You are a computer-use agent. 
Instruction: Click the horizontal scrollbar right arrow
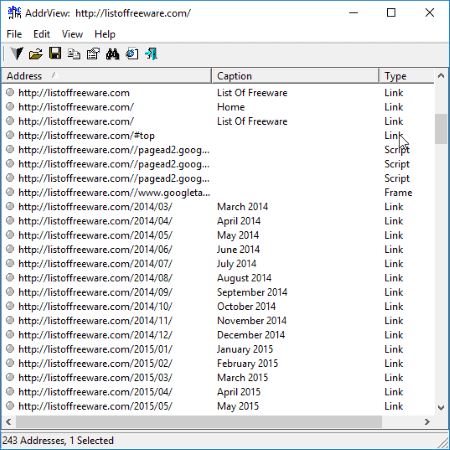[427, 422]
